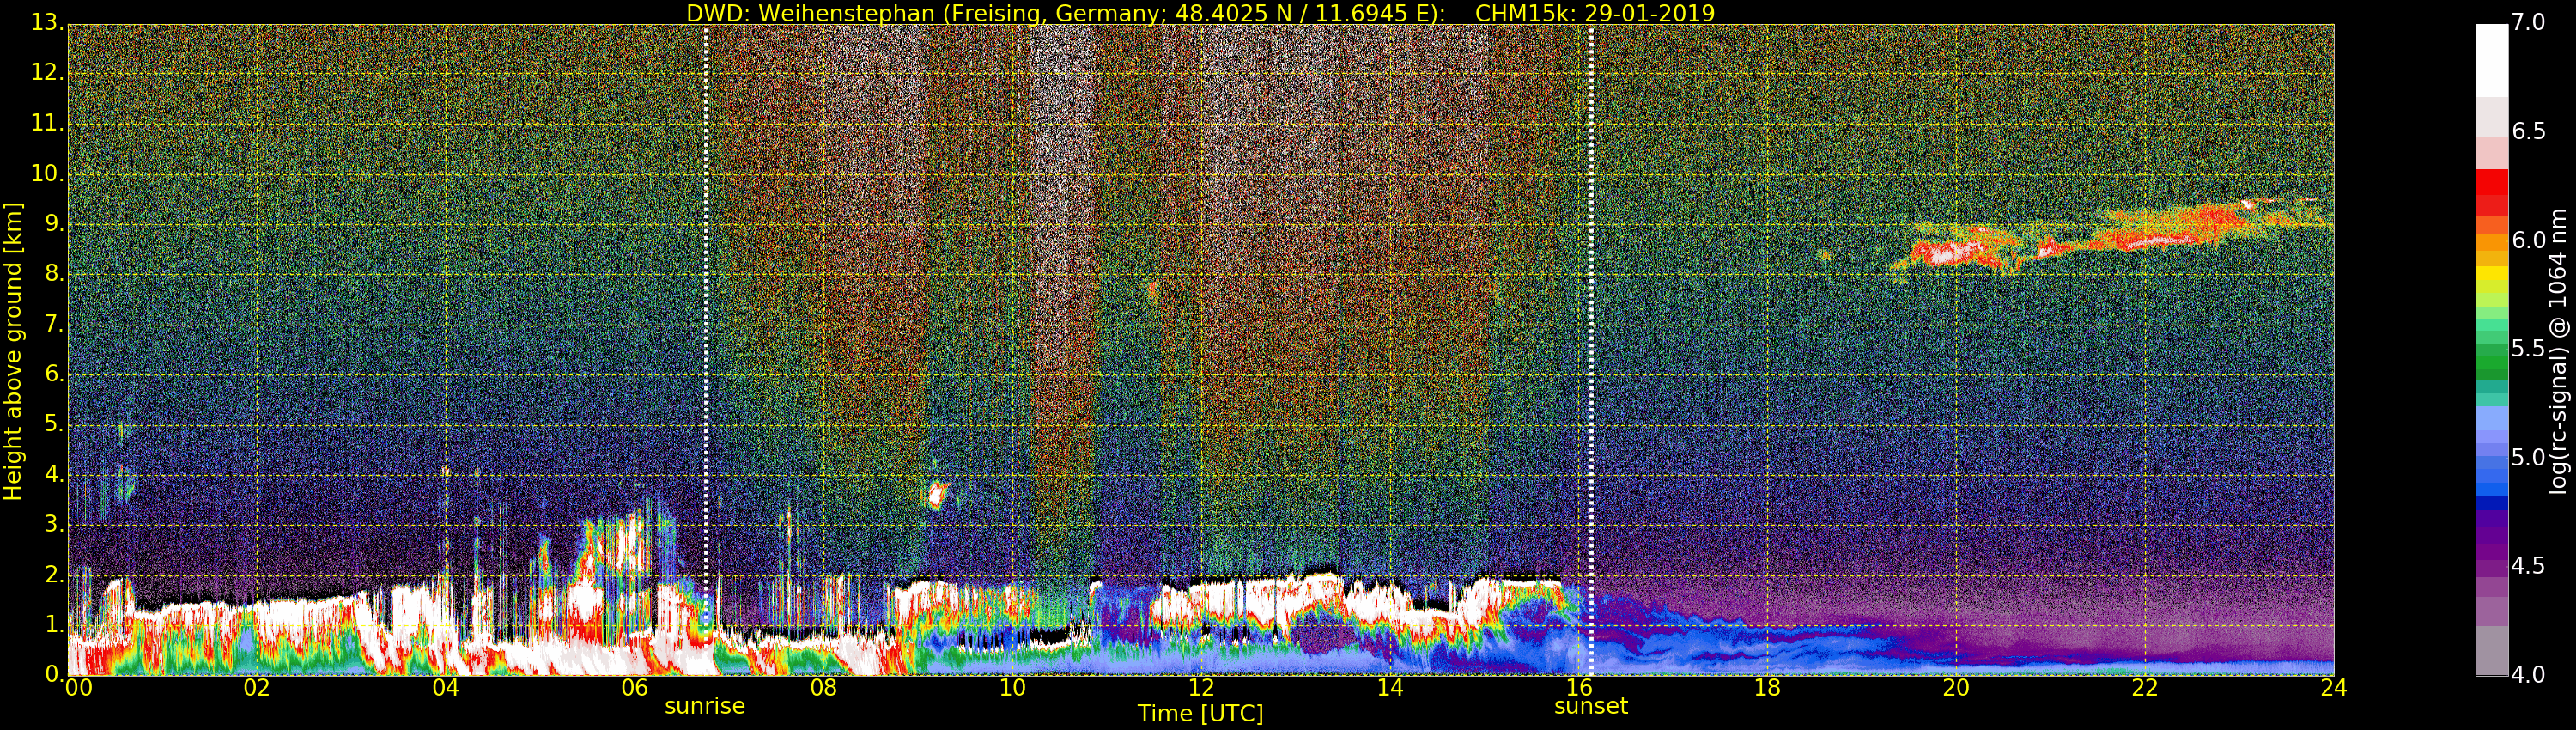Click the white dotted sunset marker line

point(1591,350)
